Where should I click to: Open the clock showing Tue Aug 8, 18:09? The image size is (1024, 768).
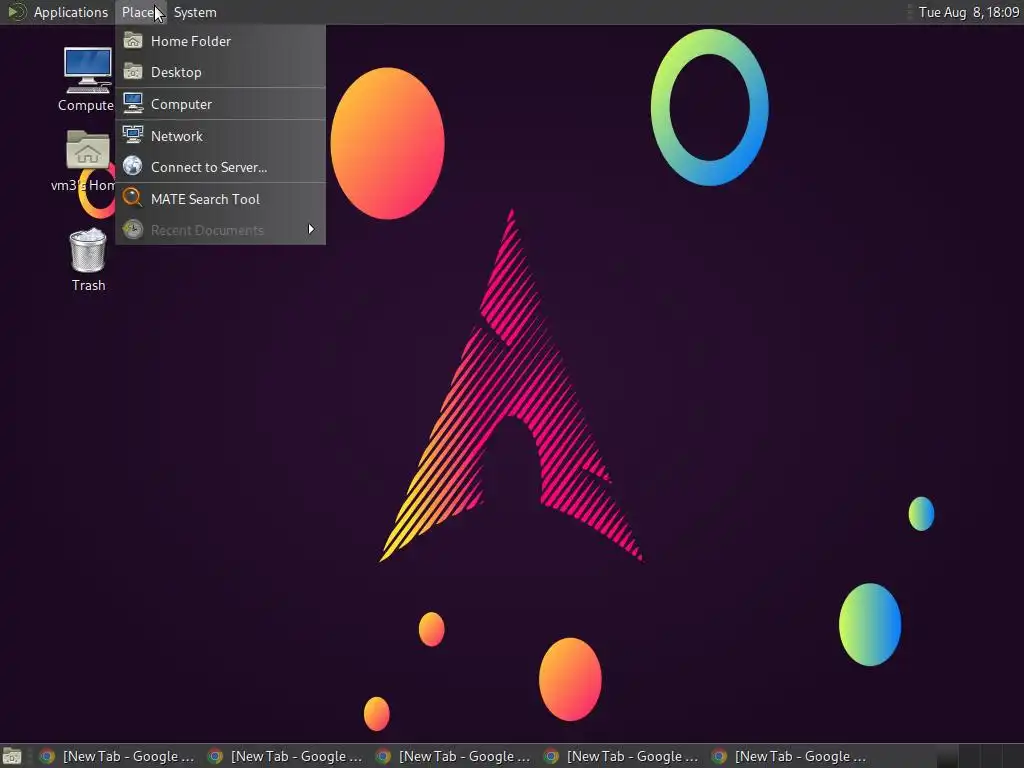(x=968, y=12)
